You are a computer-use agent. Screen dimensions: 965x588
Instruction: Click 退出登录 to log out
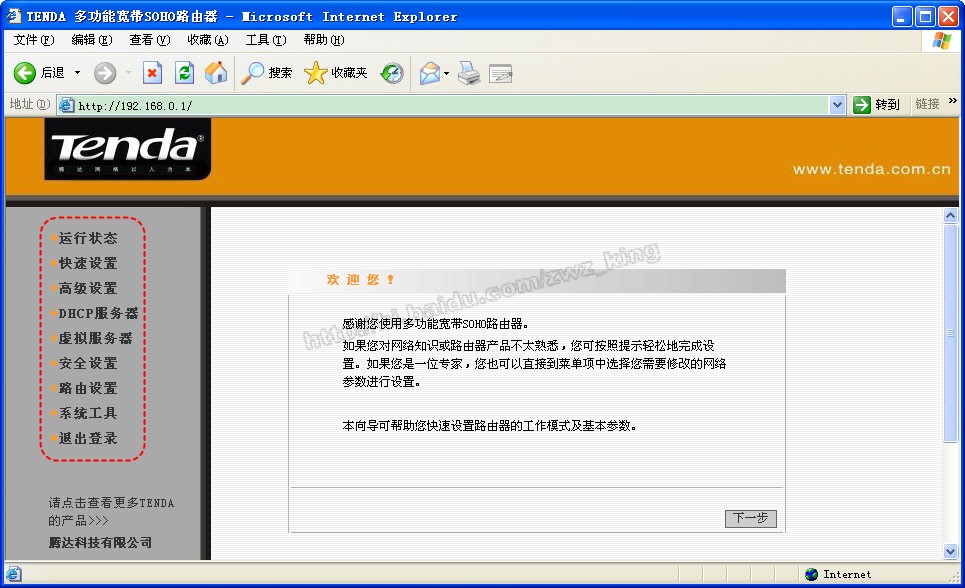point(88,438)
